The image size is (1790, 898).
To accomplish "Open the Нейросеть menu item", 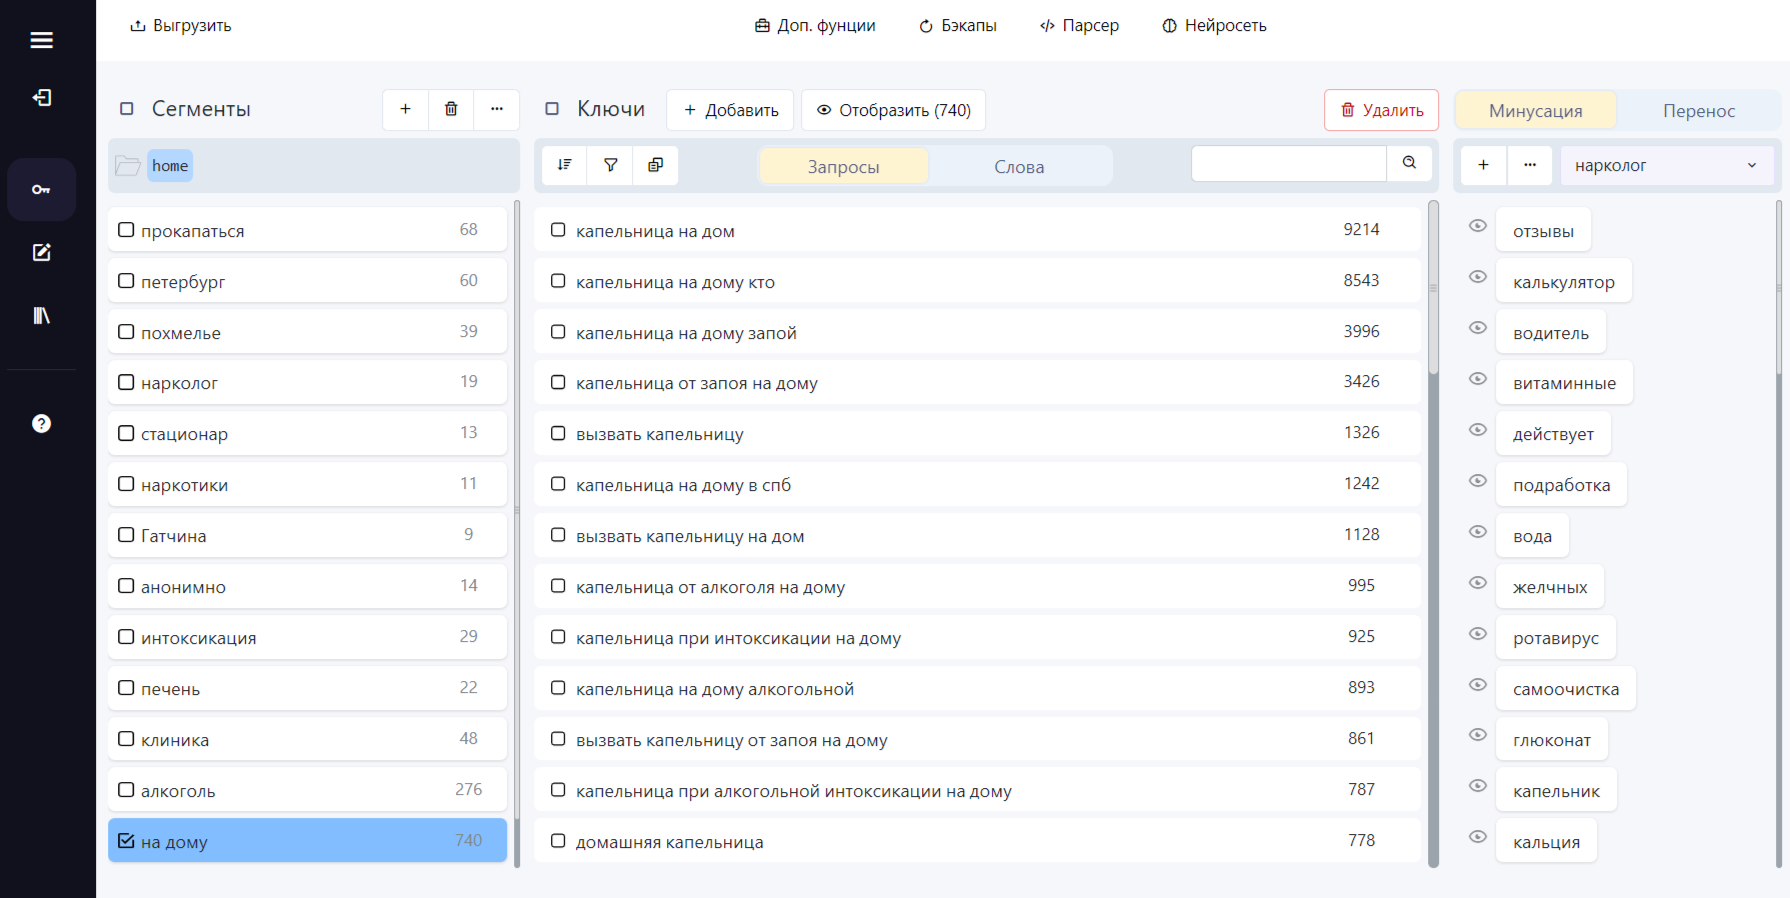I will (x=1214, y=26).
